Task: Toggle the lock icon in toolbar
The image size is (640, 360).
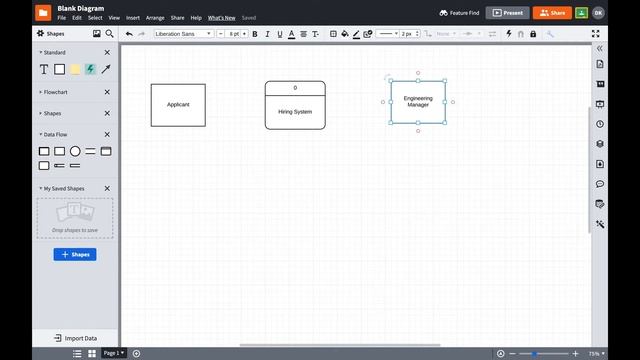Action: (533, 34)
